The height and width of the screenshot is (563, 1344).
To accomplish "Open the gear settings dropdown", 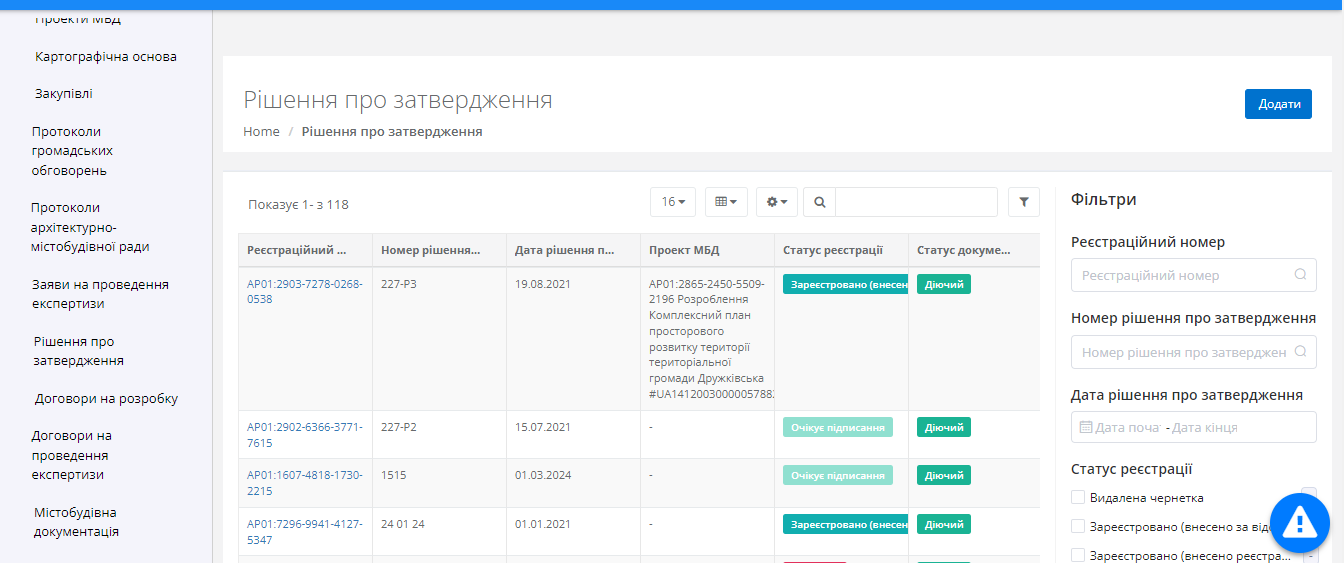I will 777,202.
